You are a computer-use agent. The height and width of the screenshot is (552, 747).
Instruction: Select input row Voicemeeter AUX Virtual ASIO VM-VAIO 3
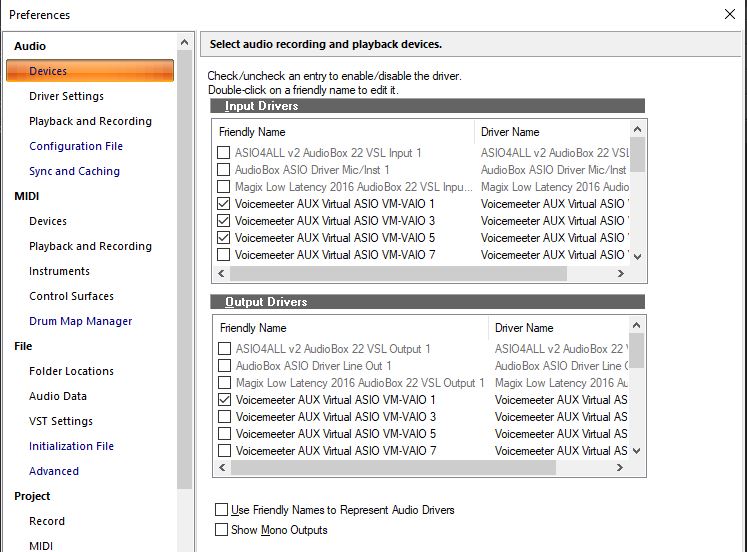[335, 221]
